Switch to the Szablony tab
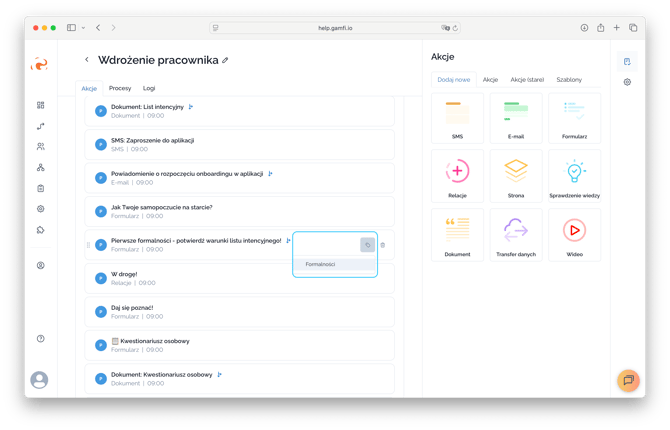Viewport: 670px width, 430px height. tap(569, 79)
